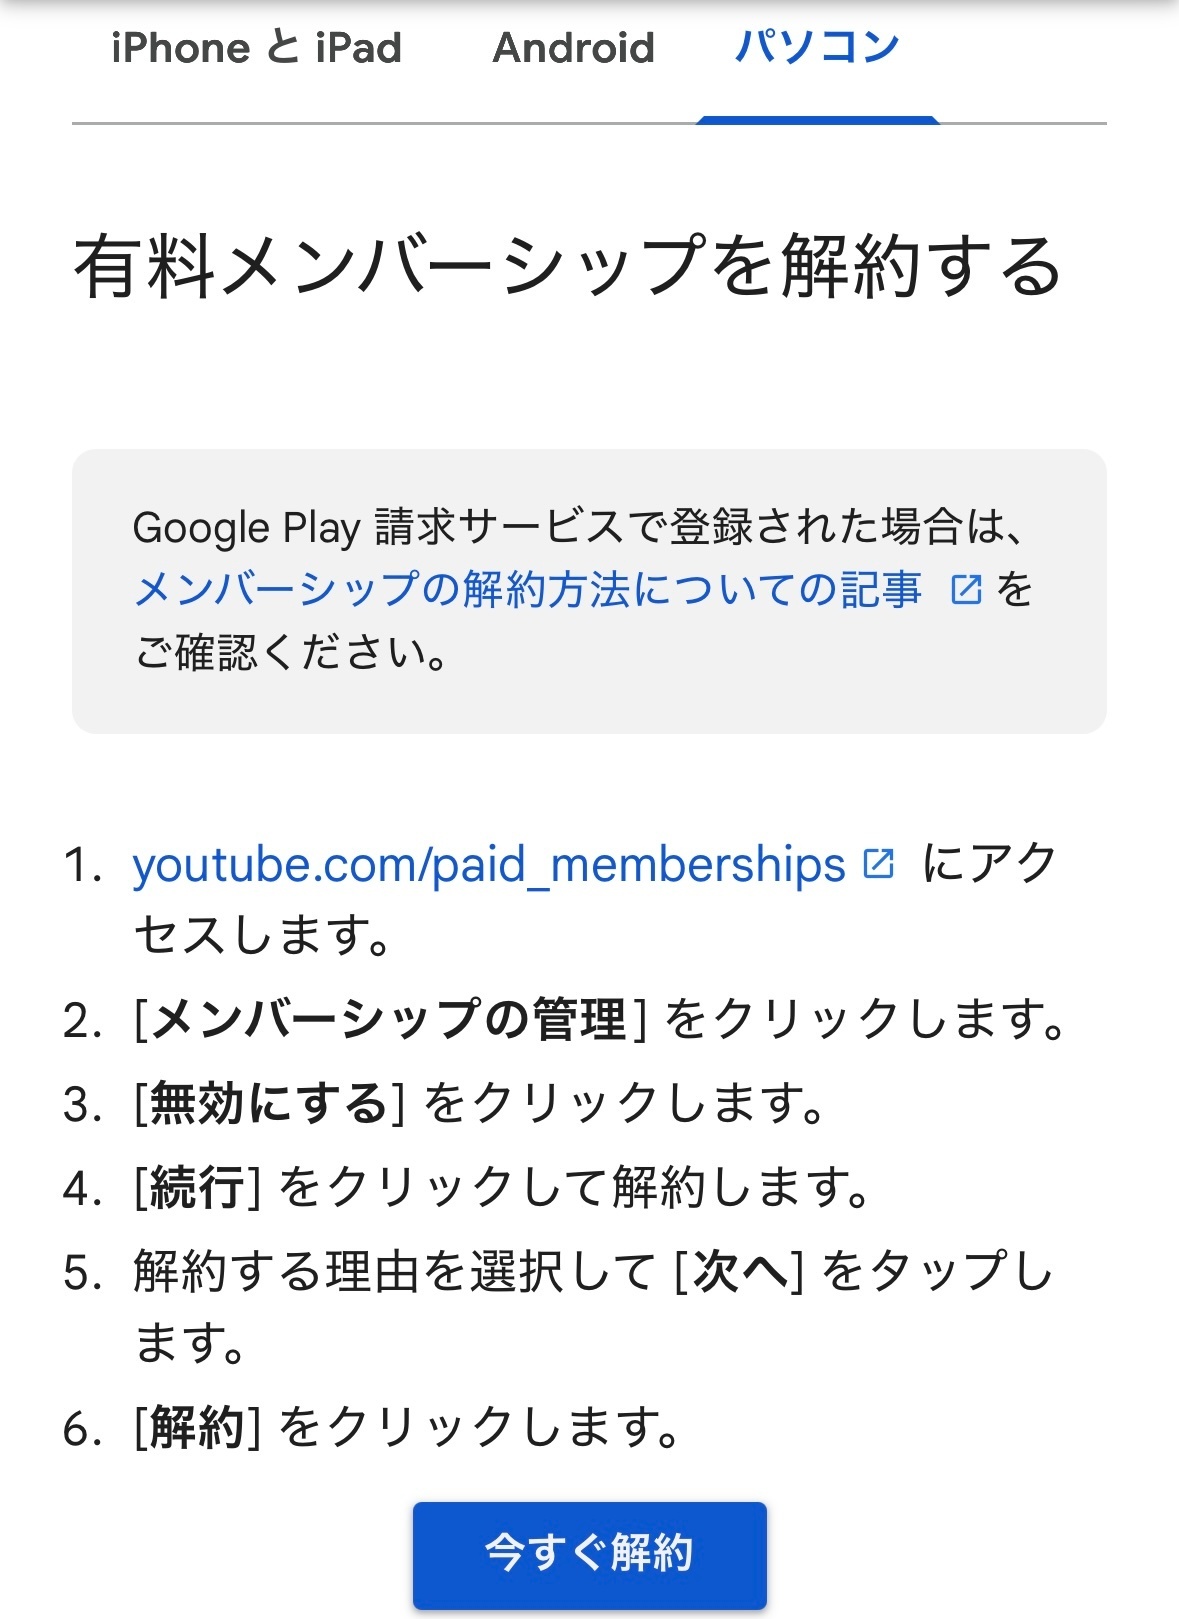Click the heading 有料メンバーシップを解約する
The width and height of the screenshot is (1179, 1619).
[x=567, y=267]
